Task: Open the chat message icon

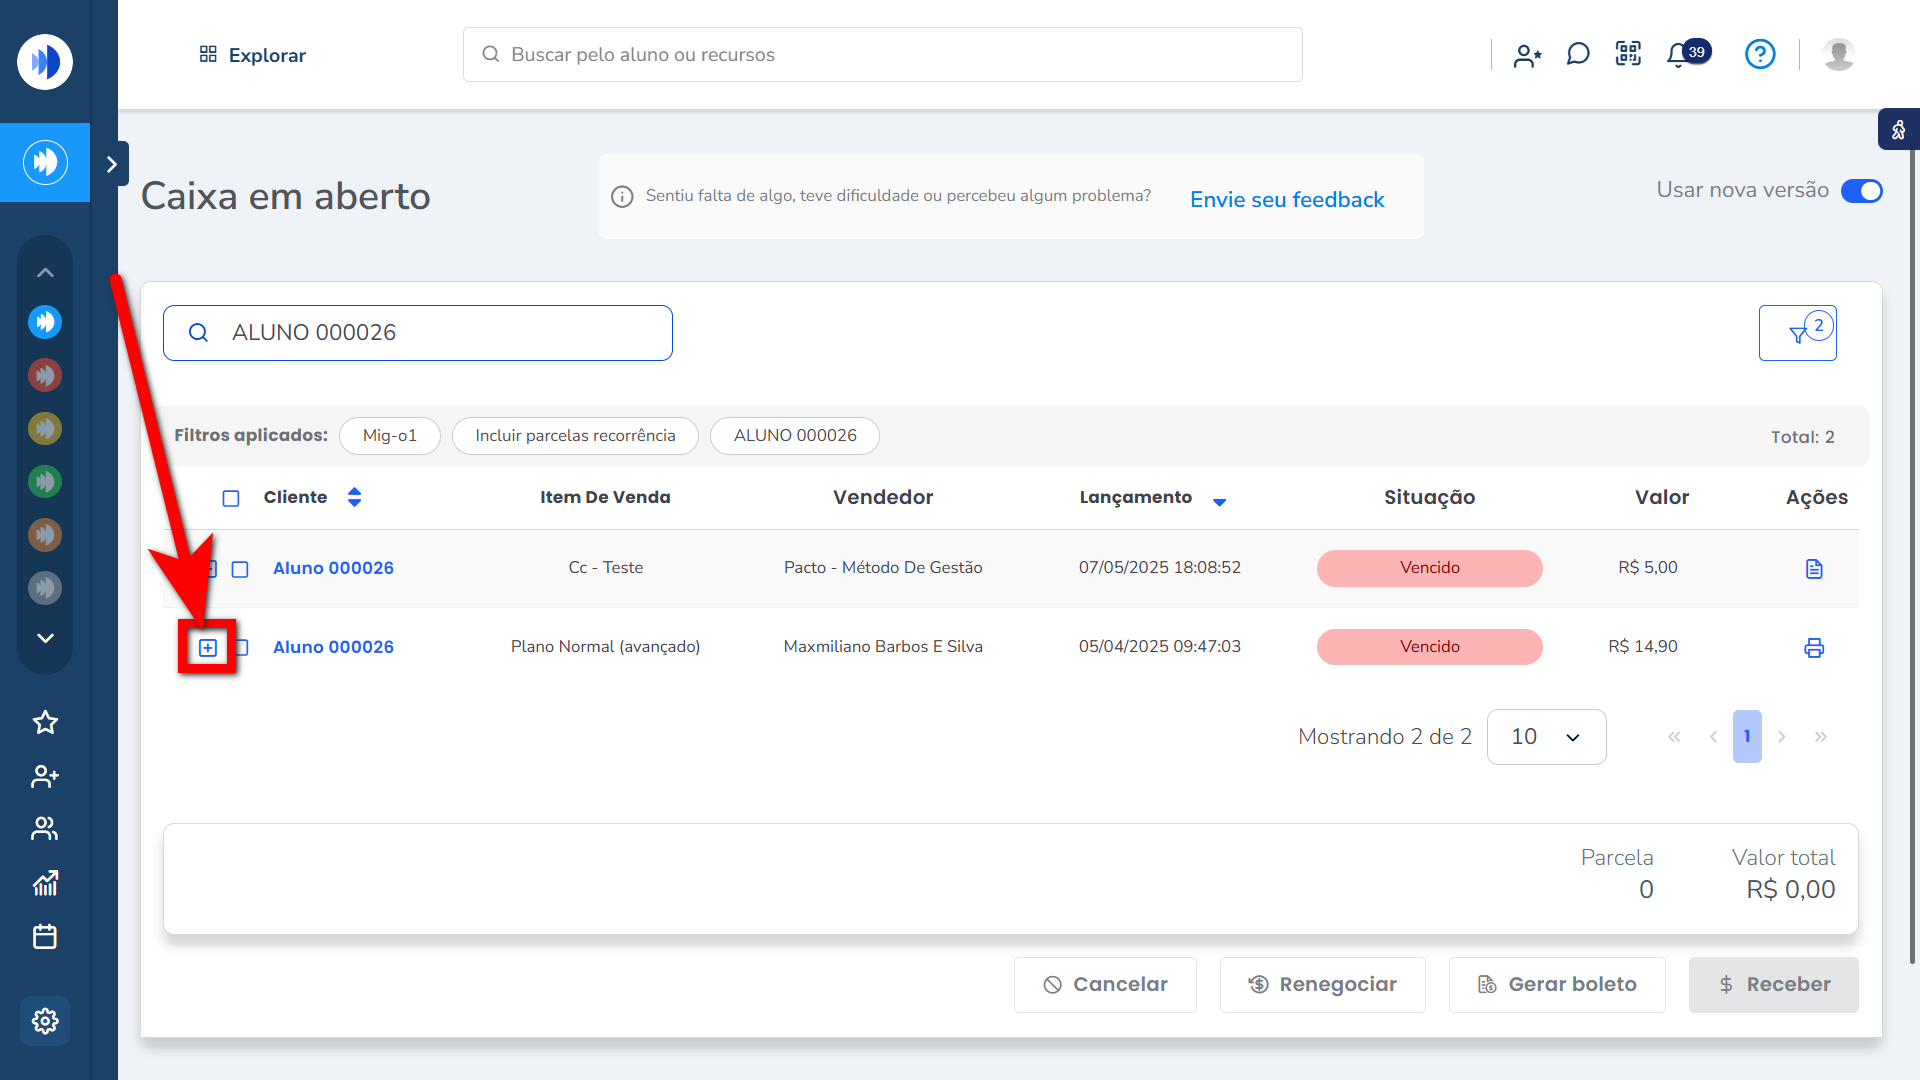Action: pyautogui.click(x=1578, y=54)
